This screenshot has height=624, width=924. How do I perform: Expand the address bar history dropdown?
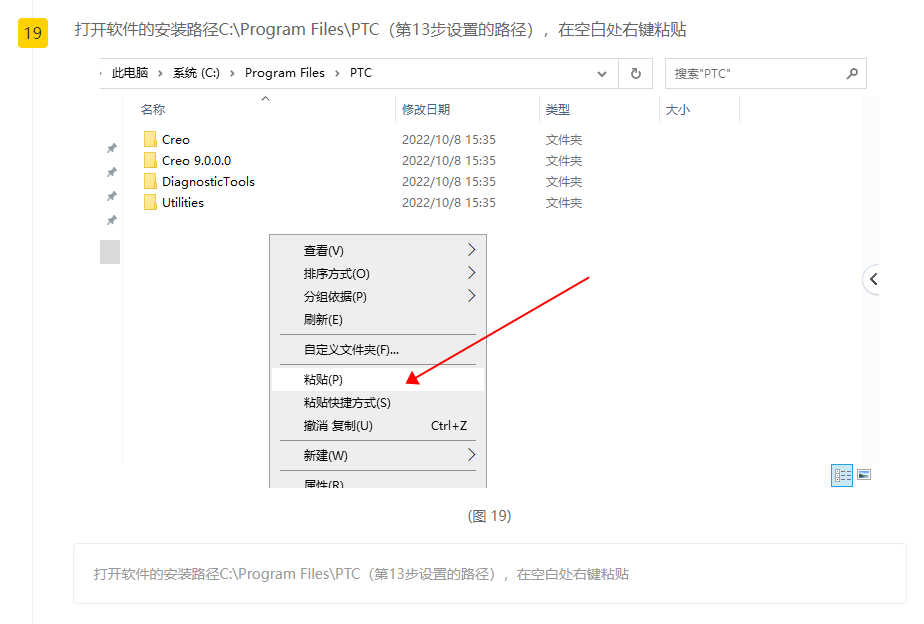(602, 74)
